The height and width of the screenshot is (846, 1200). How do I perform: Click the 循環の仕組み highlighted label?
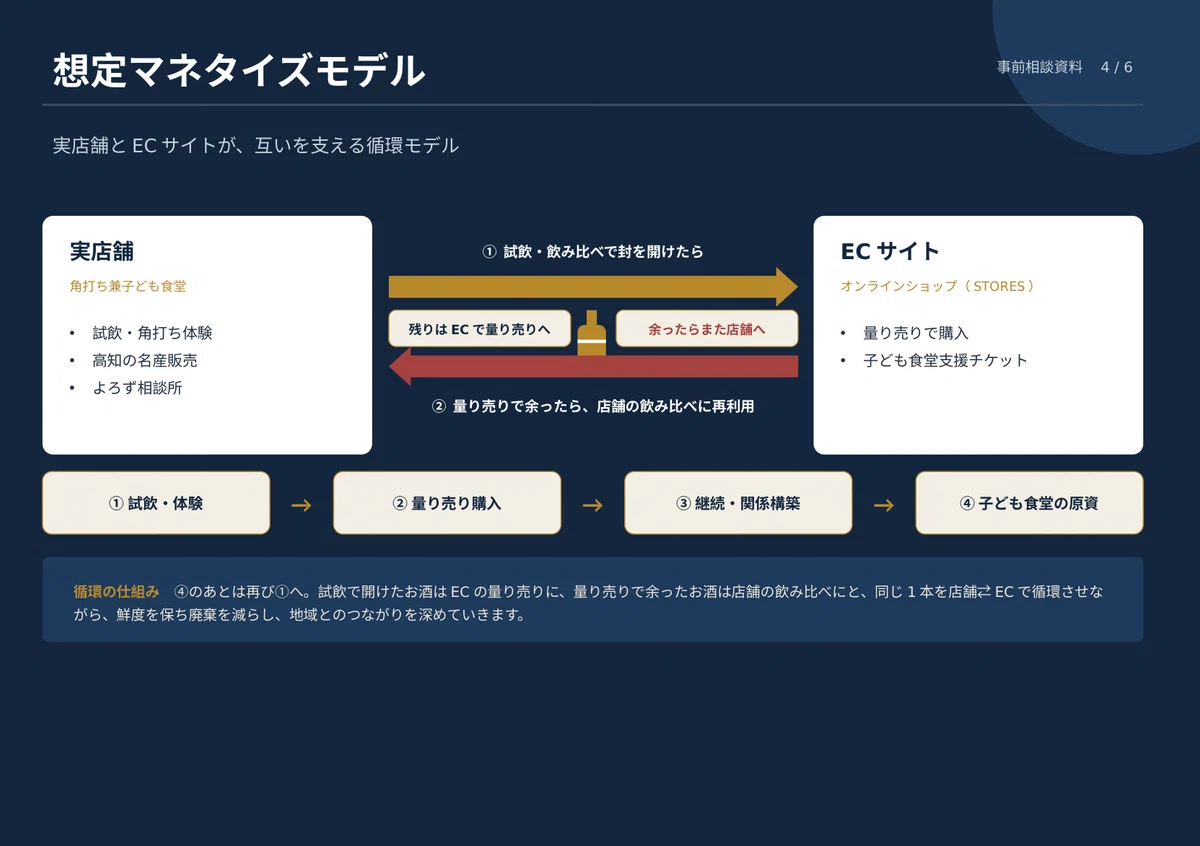116,591
